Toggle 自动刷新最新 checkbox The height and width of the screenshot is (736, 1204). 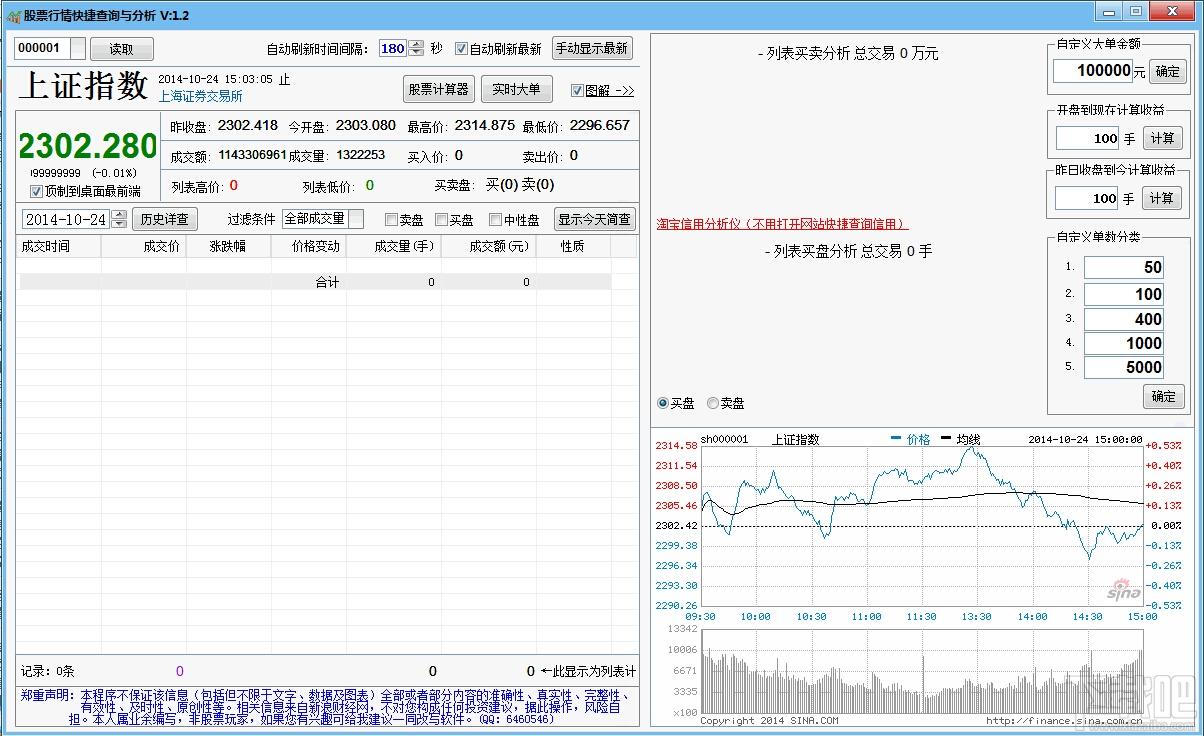[x=462, y=48]
